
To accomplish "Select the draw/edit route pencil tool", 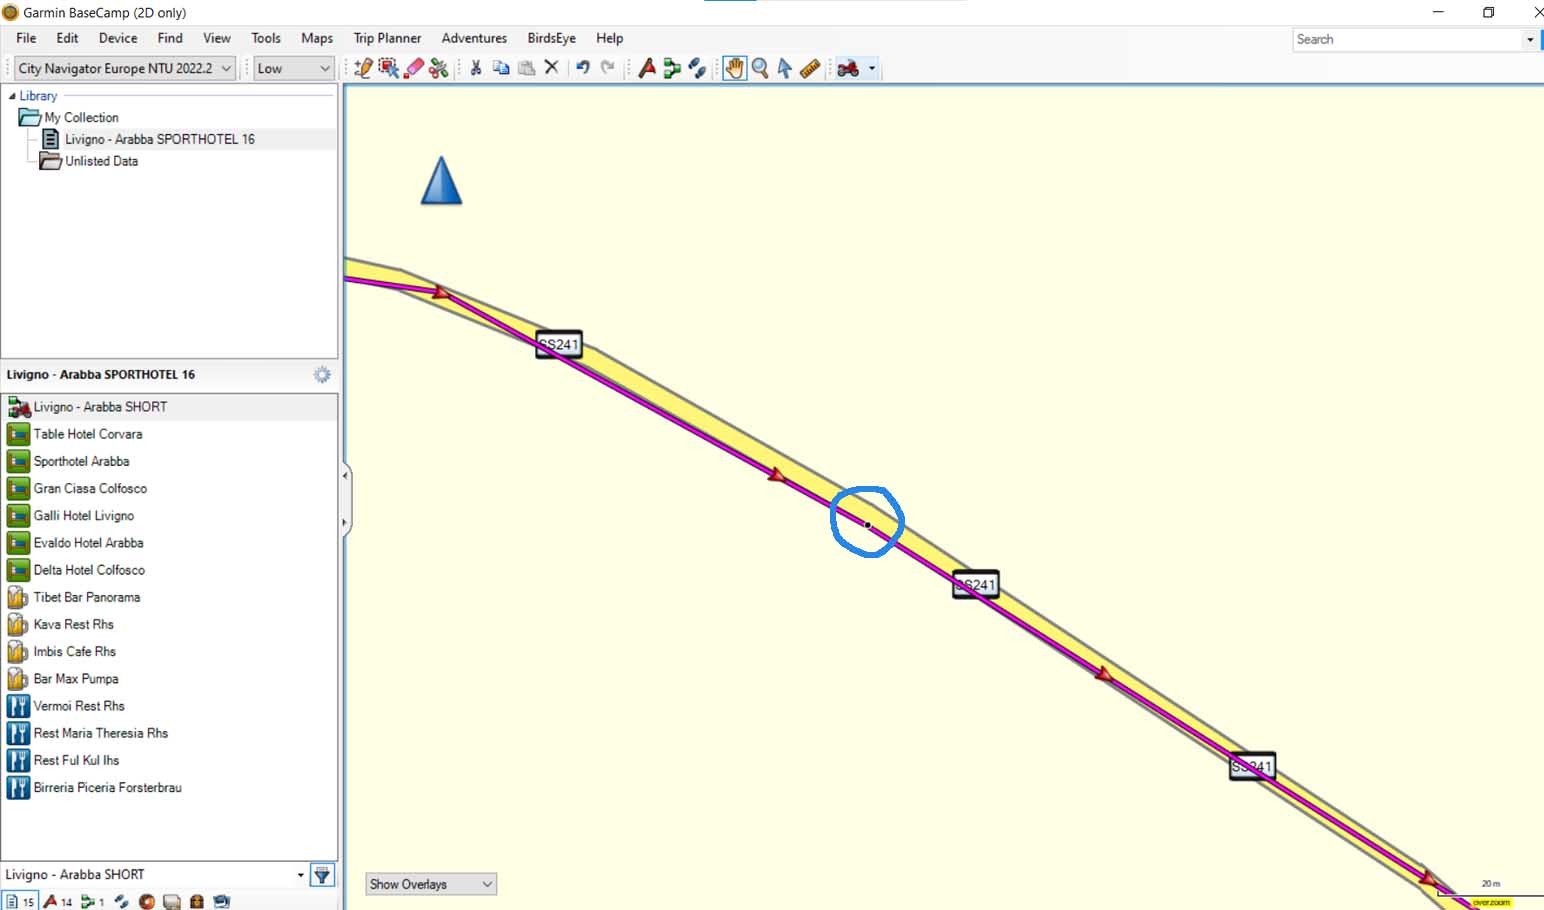I will [x=363, y=68].
